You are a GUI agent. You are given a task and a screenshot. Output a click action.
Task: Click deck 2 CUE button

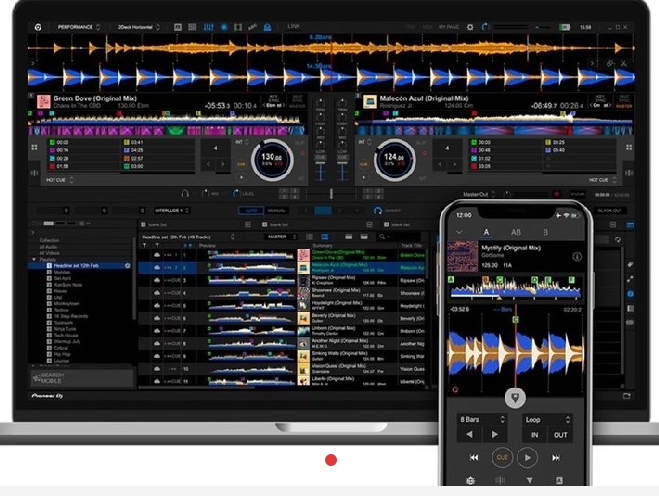coord(364,164)
